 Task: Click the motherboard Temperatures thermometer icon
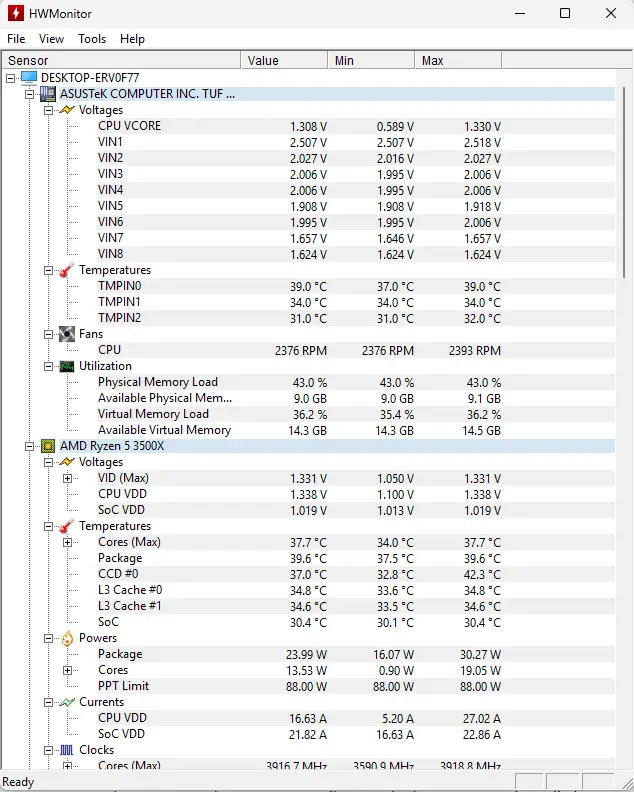[67, 270]
